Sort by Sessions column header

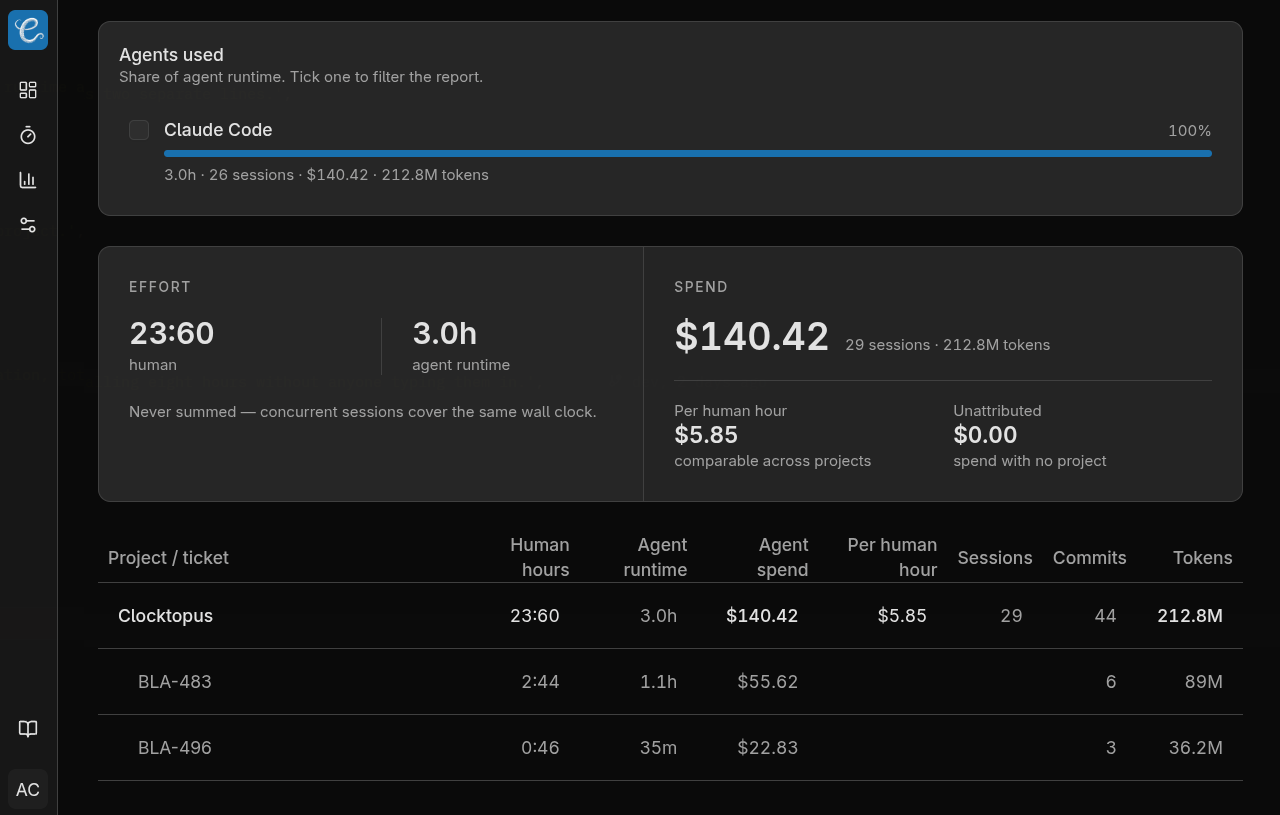pos(995,558)
